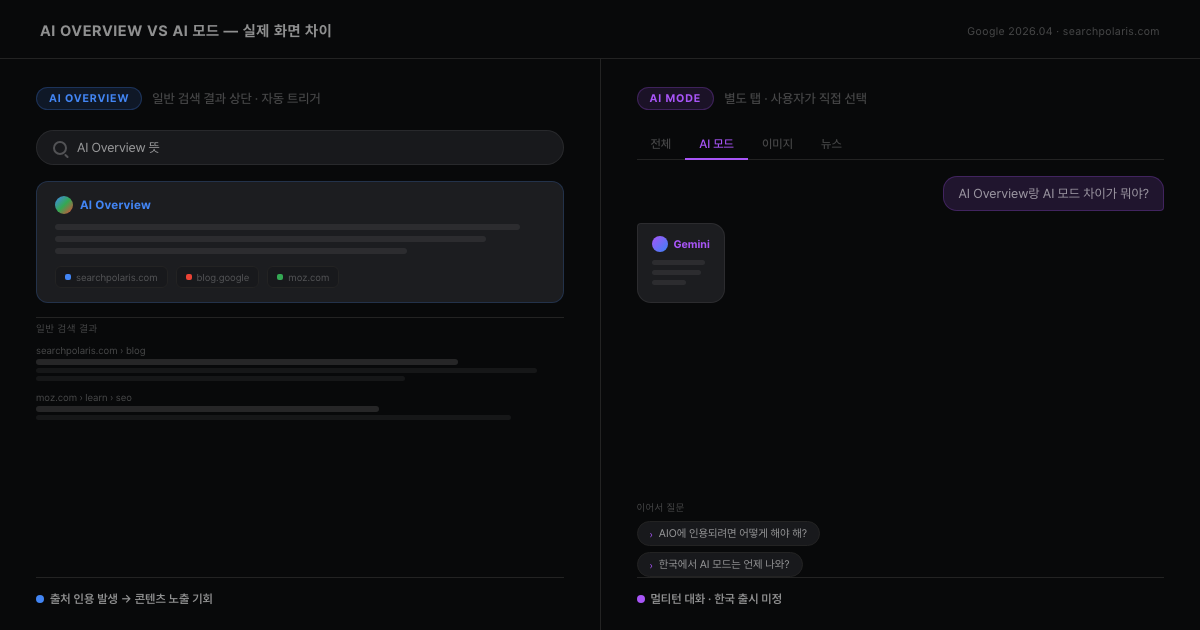
Task: Click the purple Gemini avatar icon
Action: (660, 244)
